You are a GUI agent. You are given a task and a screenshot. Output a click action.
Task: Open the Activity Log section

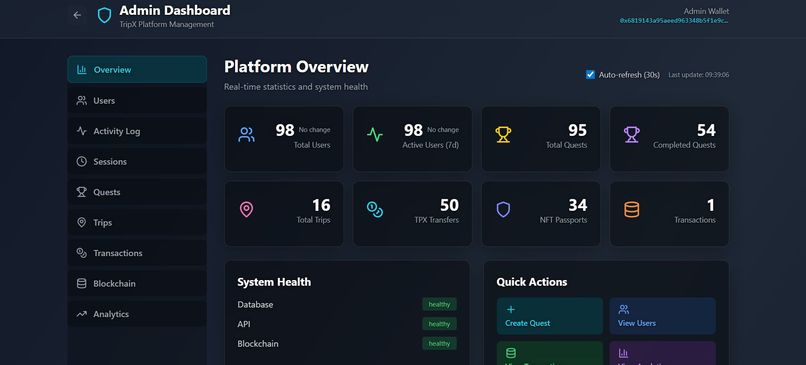point(137,131)
